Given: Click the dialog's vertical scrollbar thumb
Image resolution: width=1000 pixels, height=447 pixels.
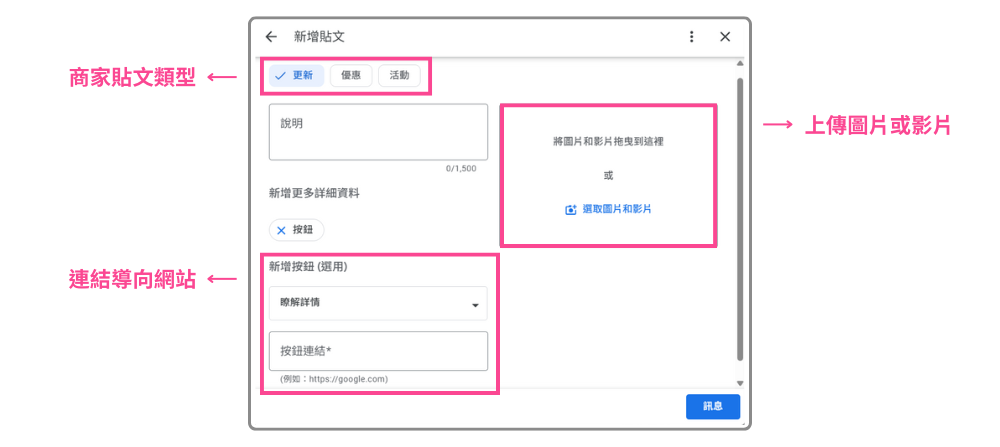Looking at the screenshot, I should click(740, 220).
